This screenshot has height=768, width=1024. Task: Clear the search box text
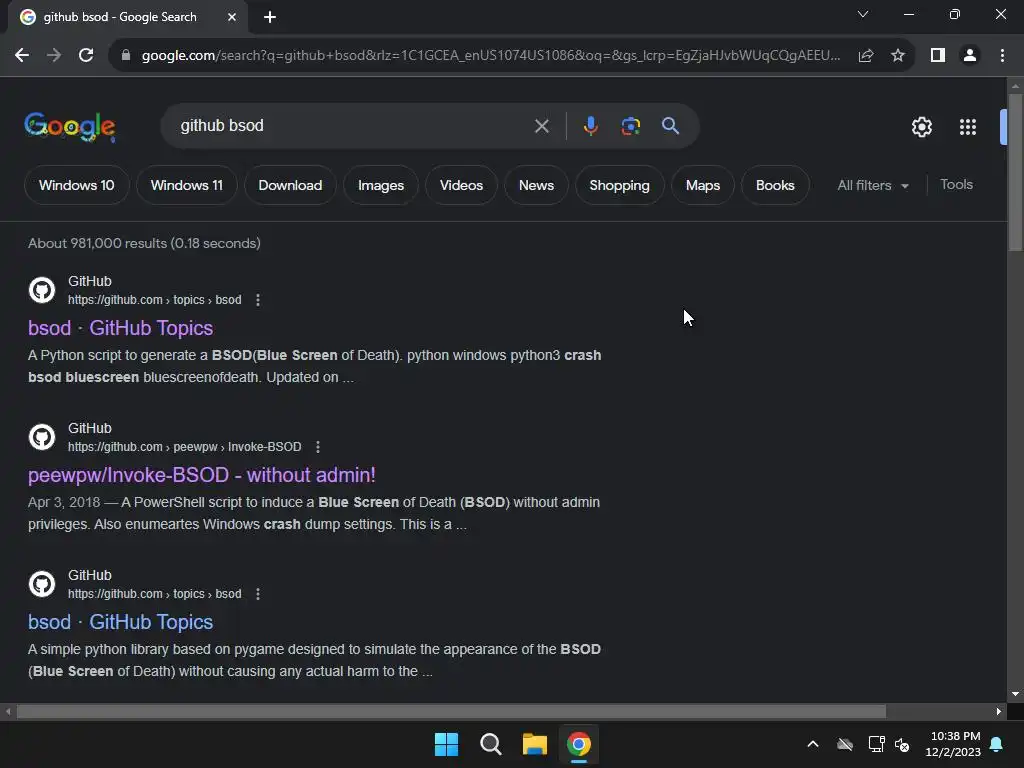pyautogui.click(x=541, y=126)
